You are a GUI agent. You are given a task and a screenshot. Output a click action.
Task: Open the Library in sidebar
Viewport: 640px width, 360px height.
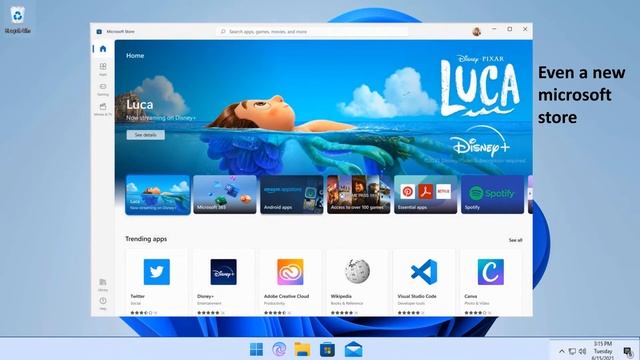(x=103, y=284)
